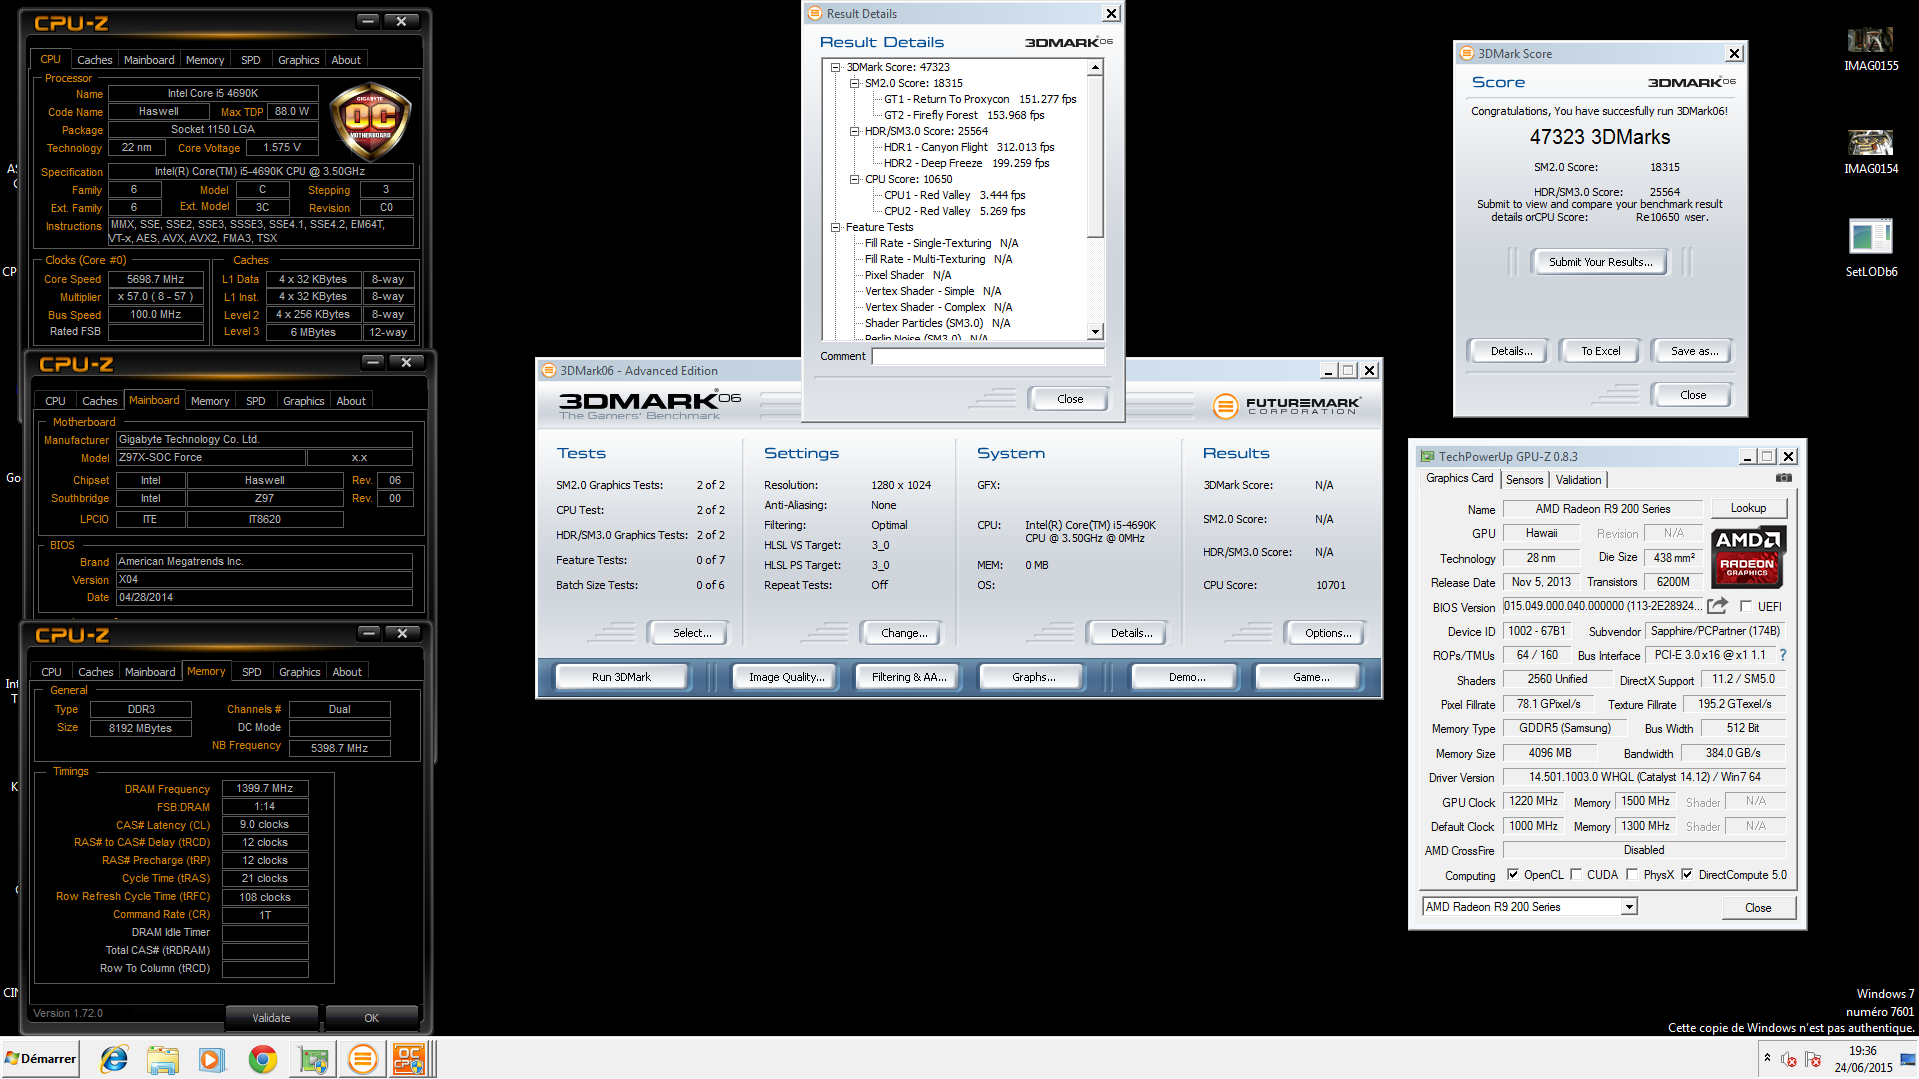This screenshot has height=1079, width=1919.
Task: Click the 3DMark Score window title icon
Action: [1466, 54]
